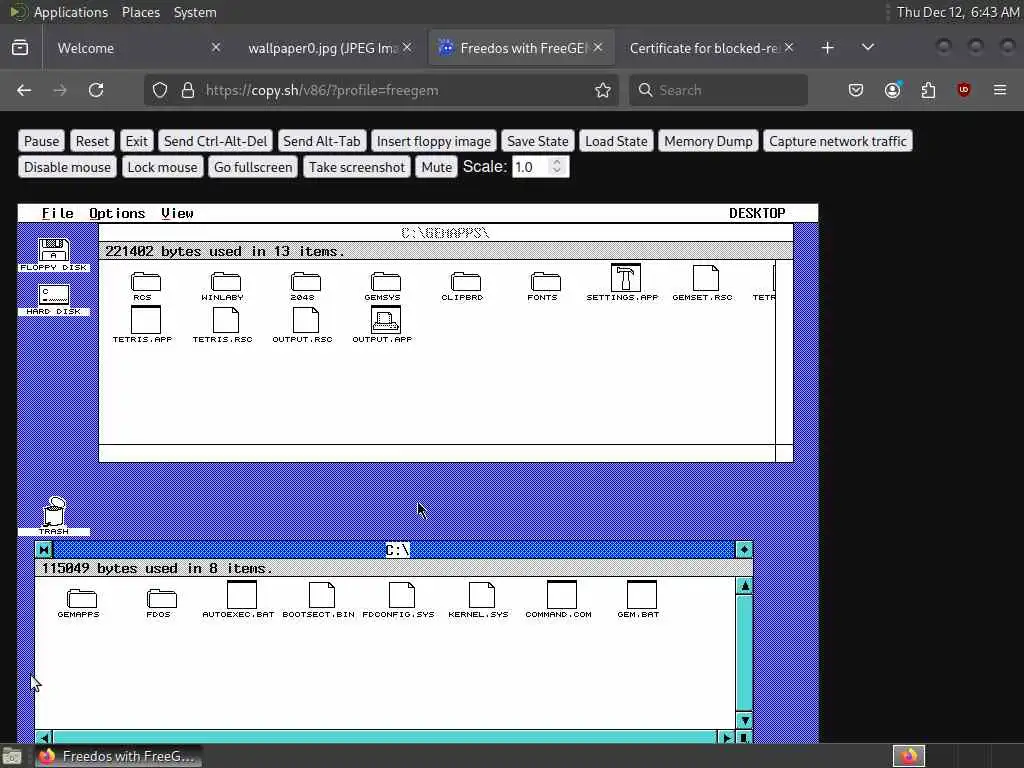Select the GEMSET.RSC file icon
1024x768 pixels.
point(705,278)
